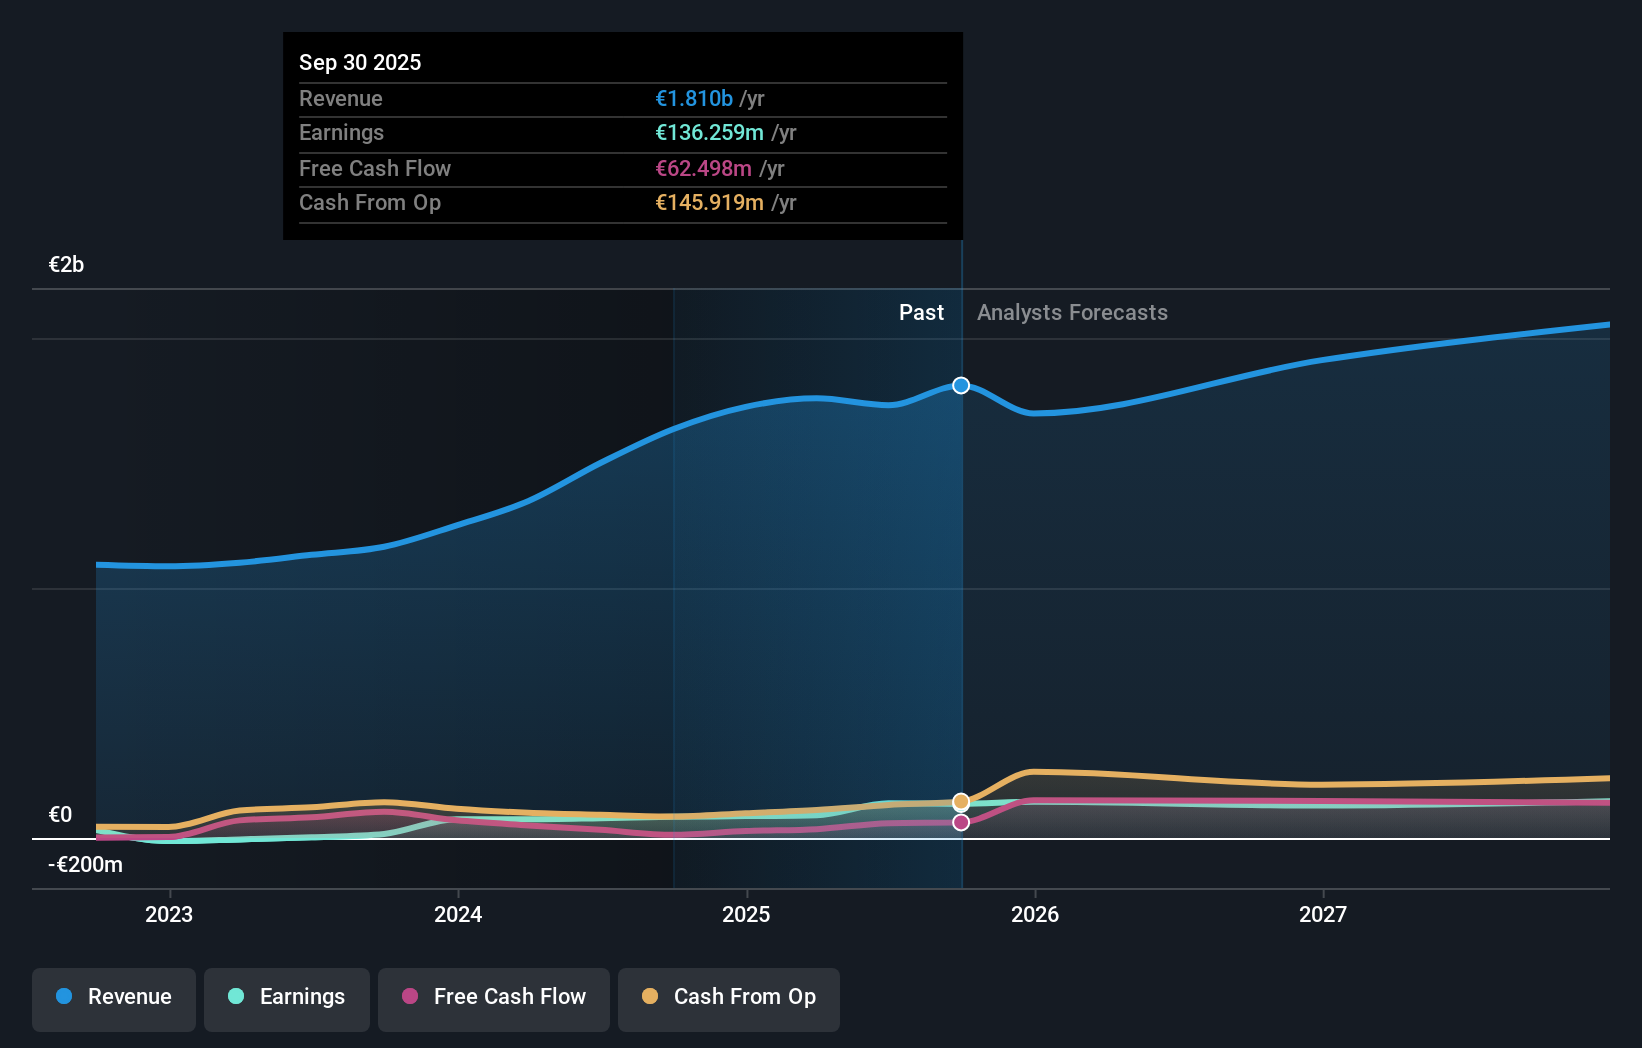This screenshot has height=1048, width=1642.
Task: Select the pink Free Cash Flow marker
Action: [960, 822]
